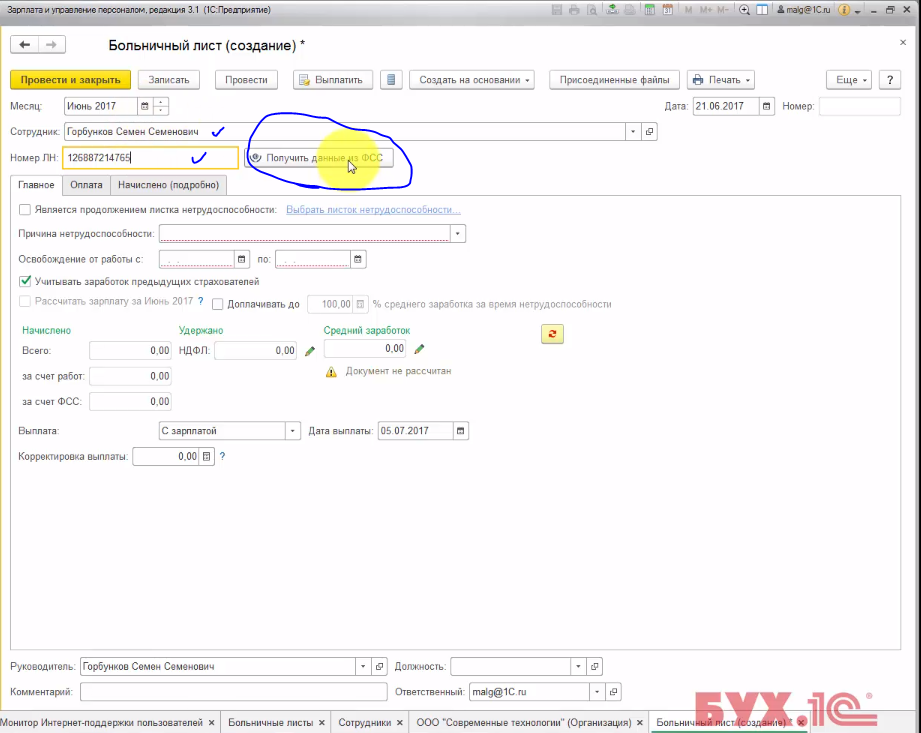This screenshot has height=733, width=921.
Task: Open the calculator icon in the title bar
Action: (650, 10)
